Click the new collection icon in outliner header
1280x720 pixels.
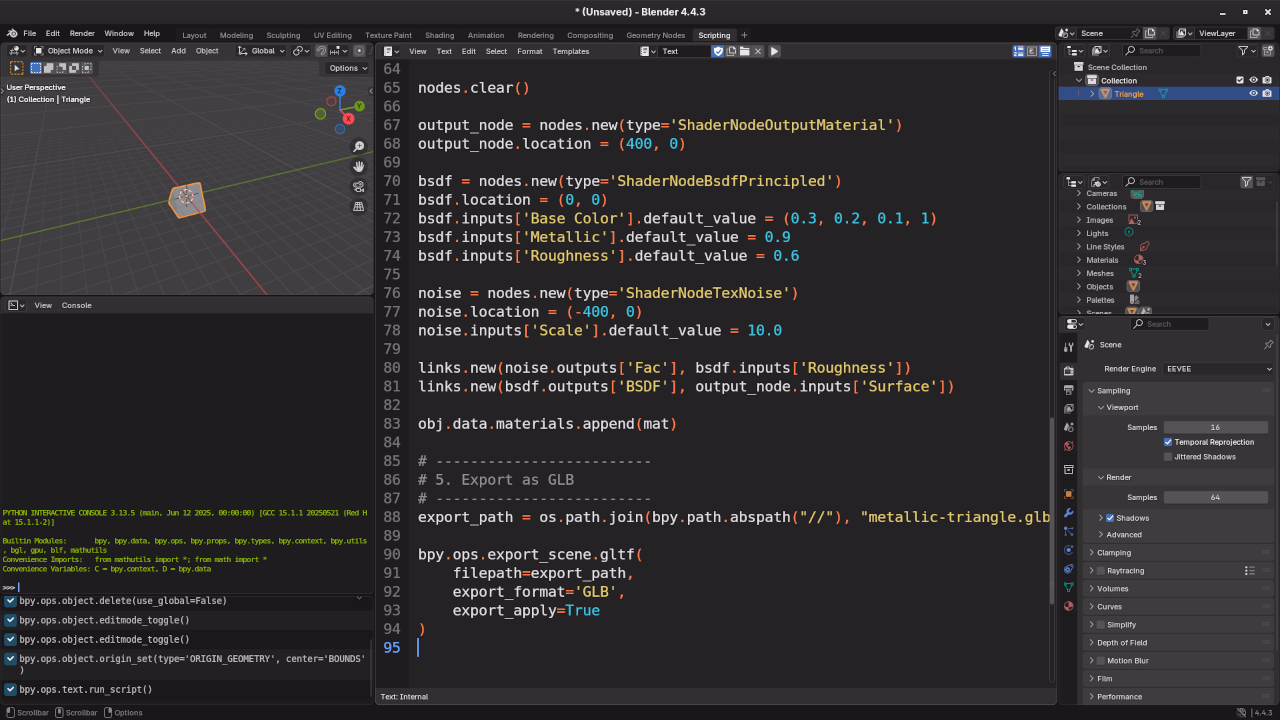1267,50
